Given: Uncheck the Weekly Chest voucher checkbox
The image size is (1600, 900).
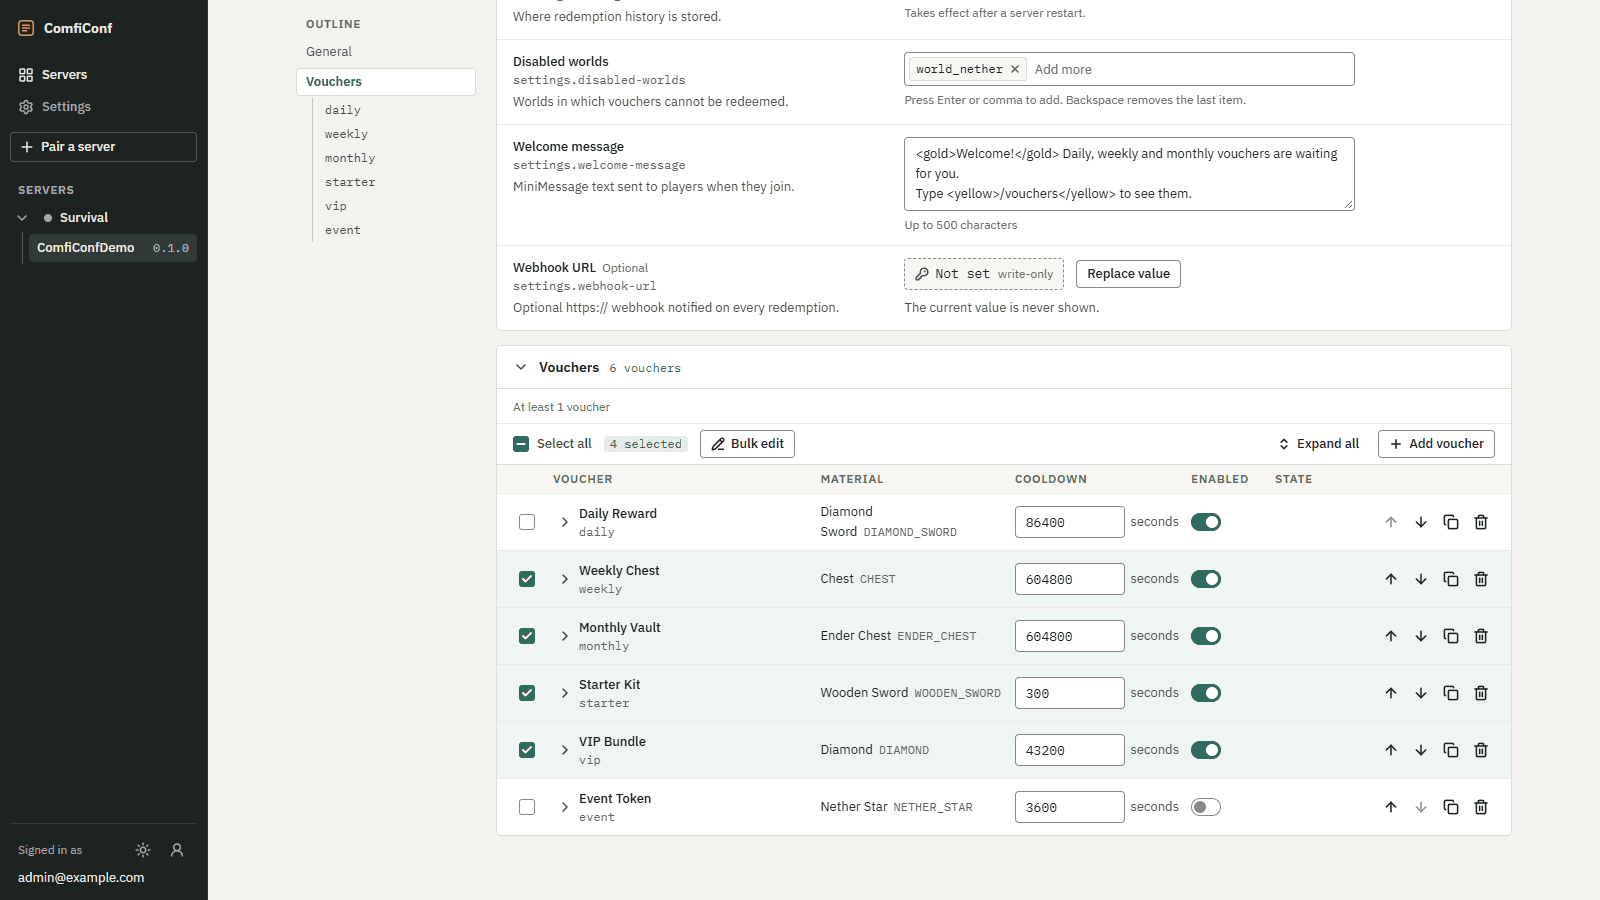Looking at the screenshot, I should [527, 579].
